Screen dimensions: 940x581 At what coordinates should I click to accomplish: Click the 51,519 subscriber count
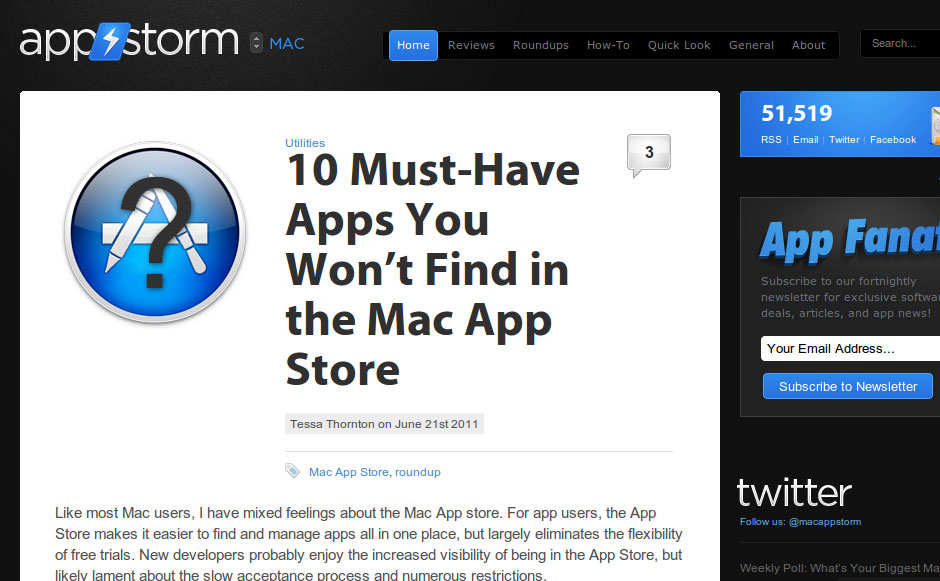click(x=796, y=113)
